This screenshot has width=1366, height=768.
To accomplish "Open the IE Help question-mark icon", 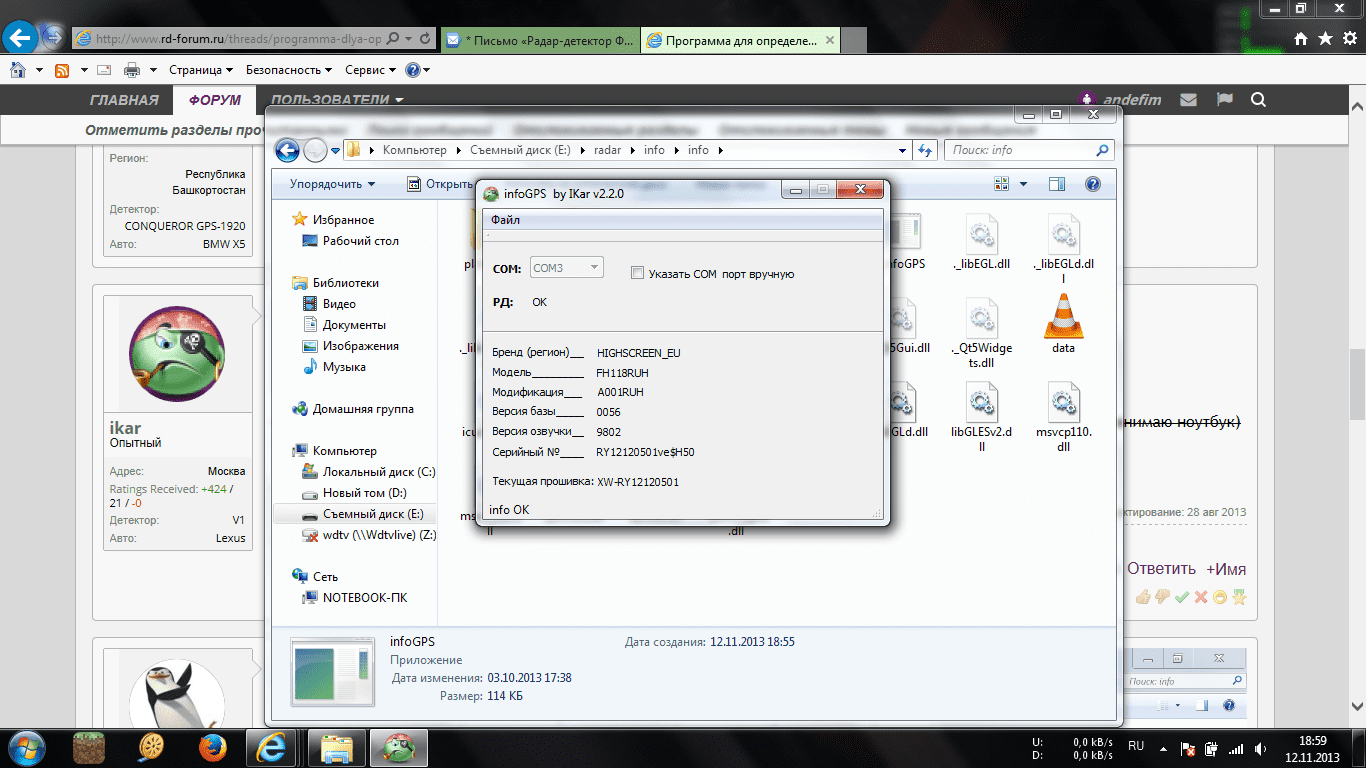I will tap(412, 70).
